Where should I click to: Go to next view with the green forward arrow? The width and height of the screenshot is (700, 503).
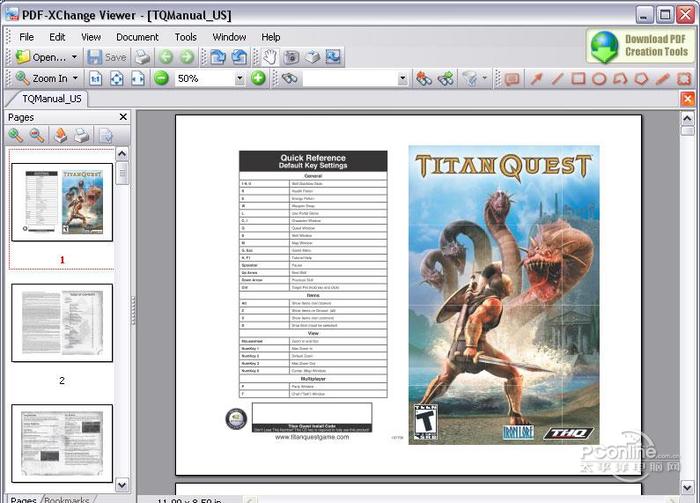(187, 57)
